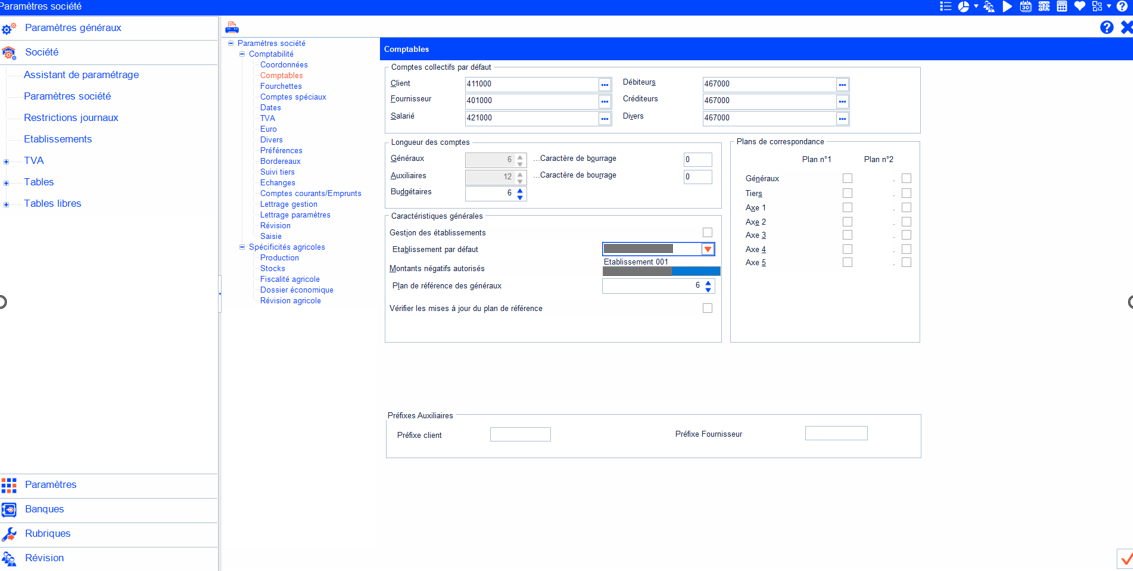This screenshot has width=1133, height=571.
Task: Click the Banques safe icon
Action: tap(9, 510)
